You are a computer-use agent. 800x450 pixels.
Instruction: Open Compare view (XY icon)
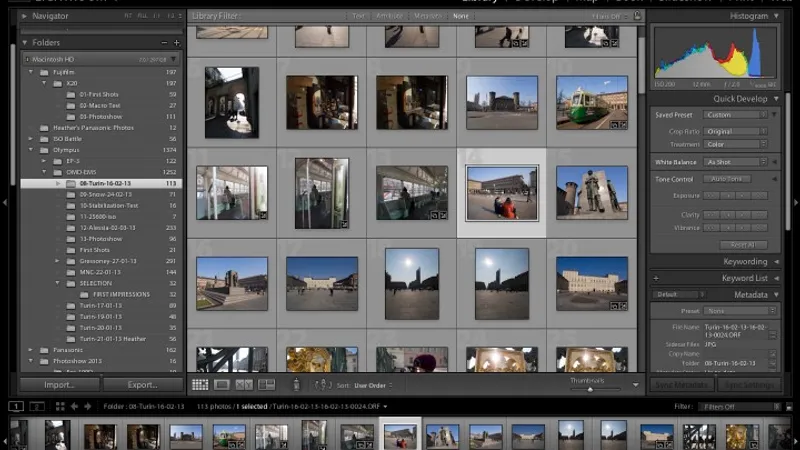click(x=244, y=385)
